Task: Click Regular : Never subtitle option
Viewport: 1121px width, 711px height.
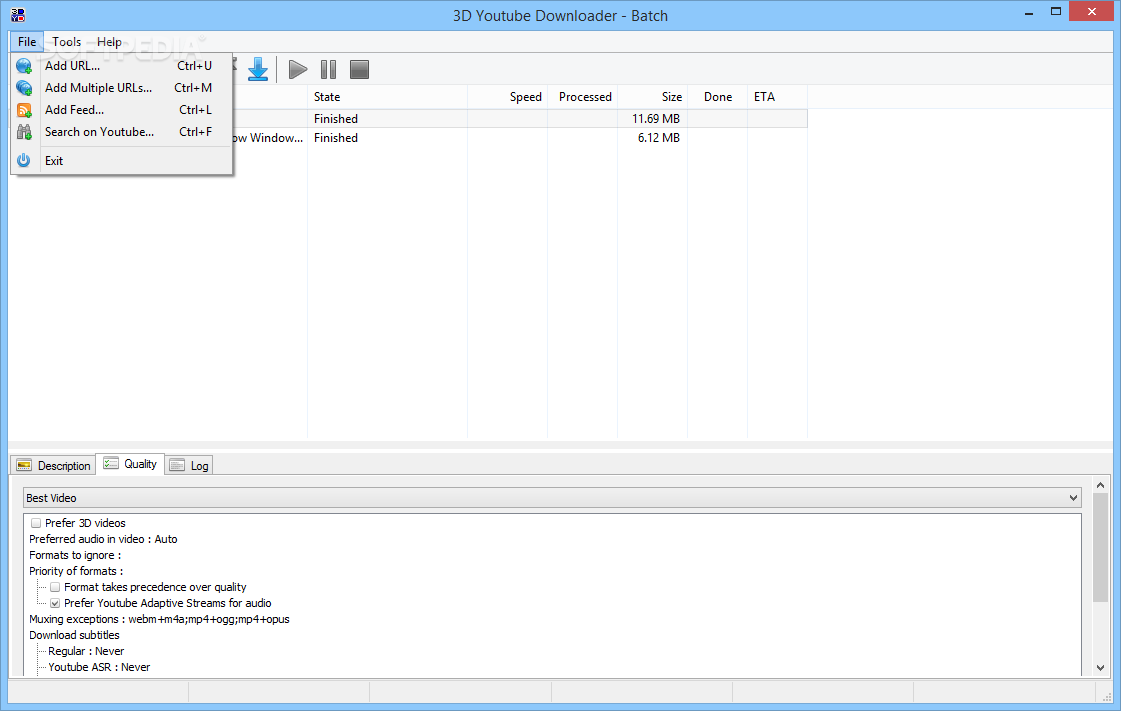Action: 86,651
